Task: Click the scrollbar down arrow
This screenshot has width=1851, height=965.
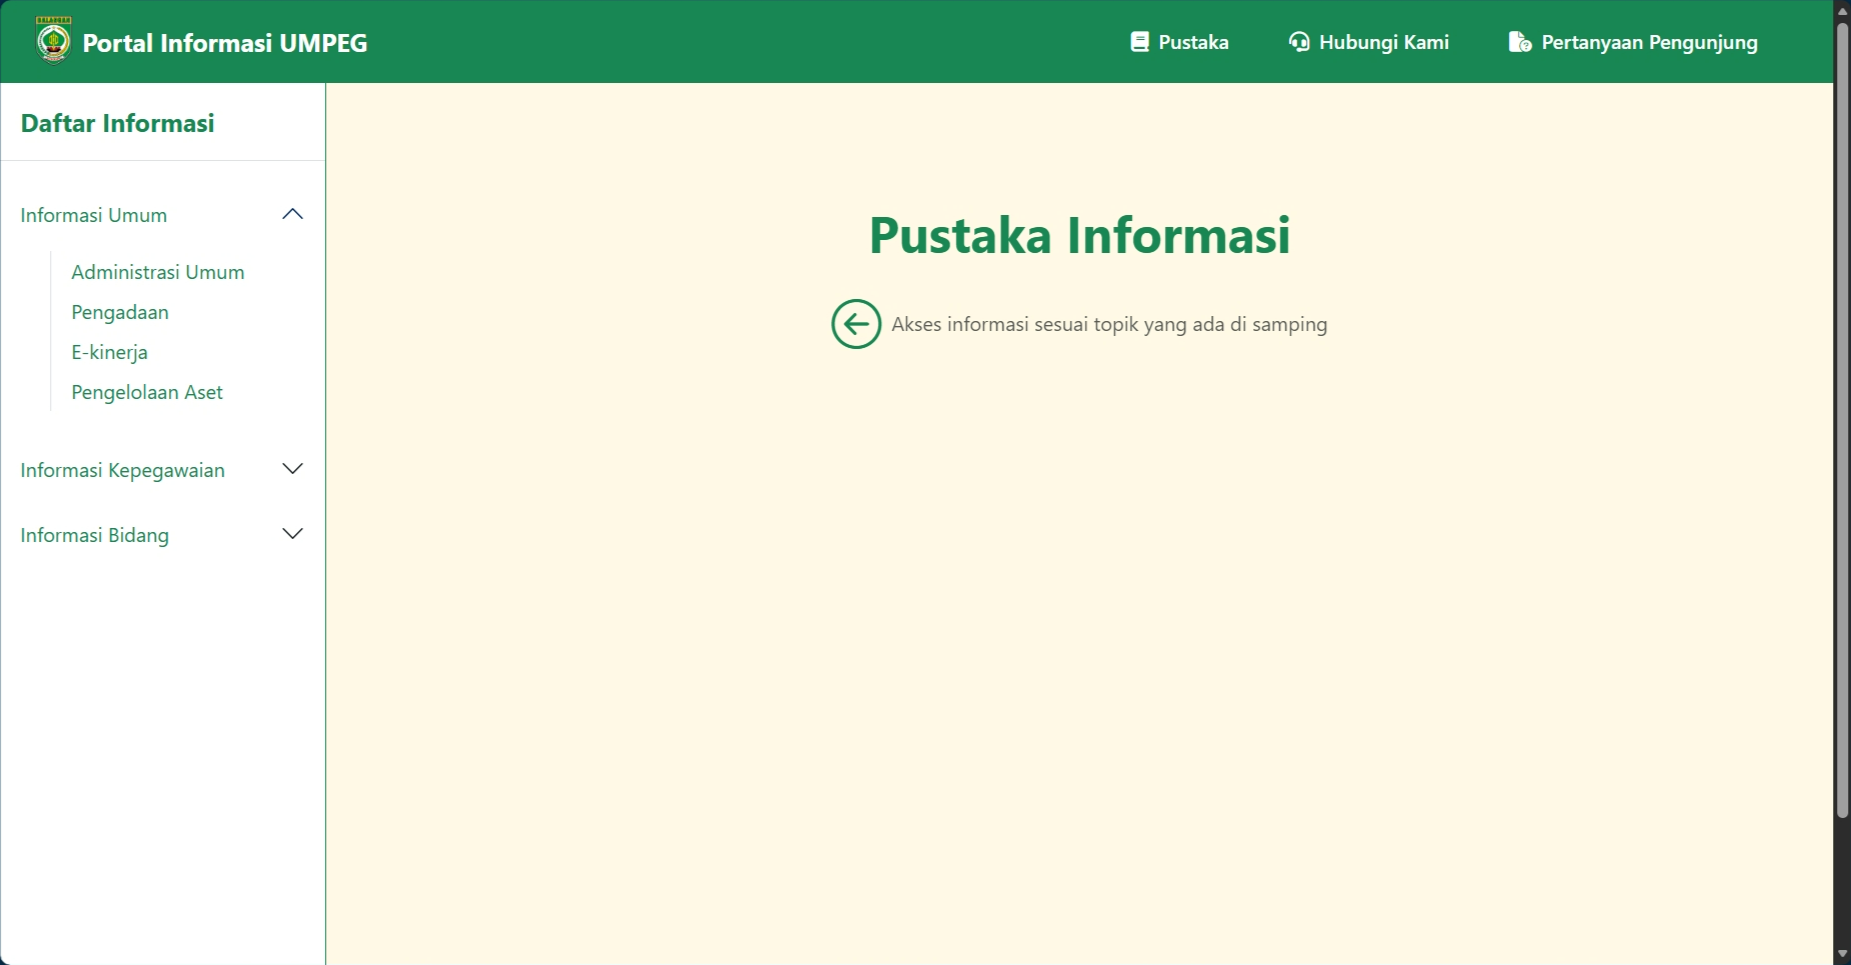Action: 1842,955
